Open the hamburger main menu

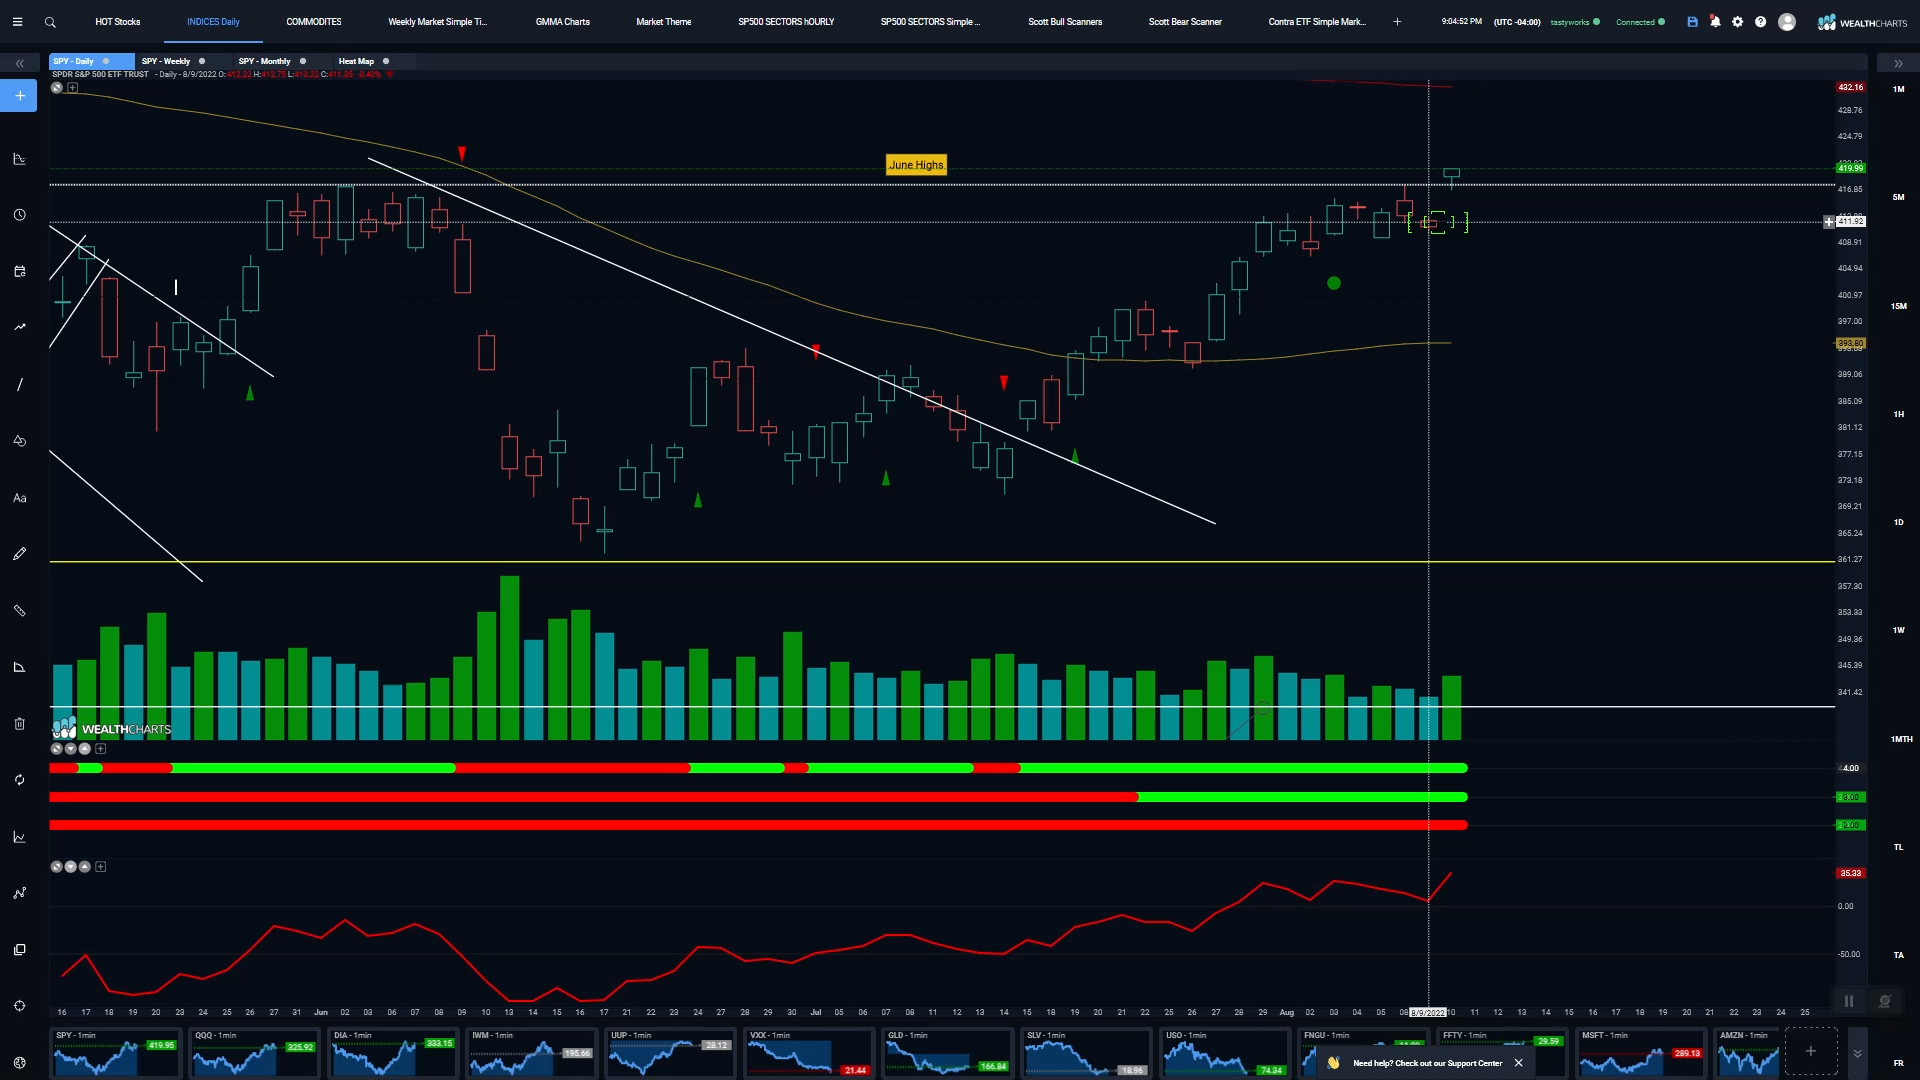point(17,21)
